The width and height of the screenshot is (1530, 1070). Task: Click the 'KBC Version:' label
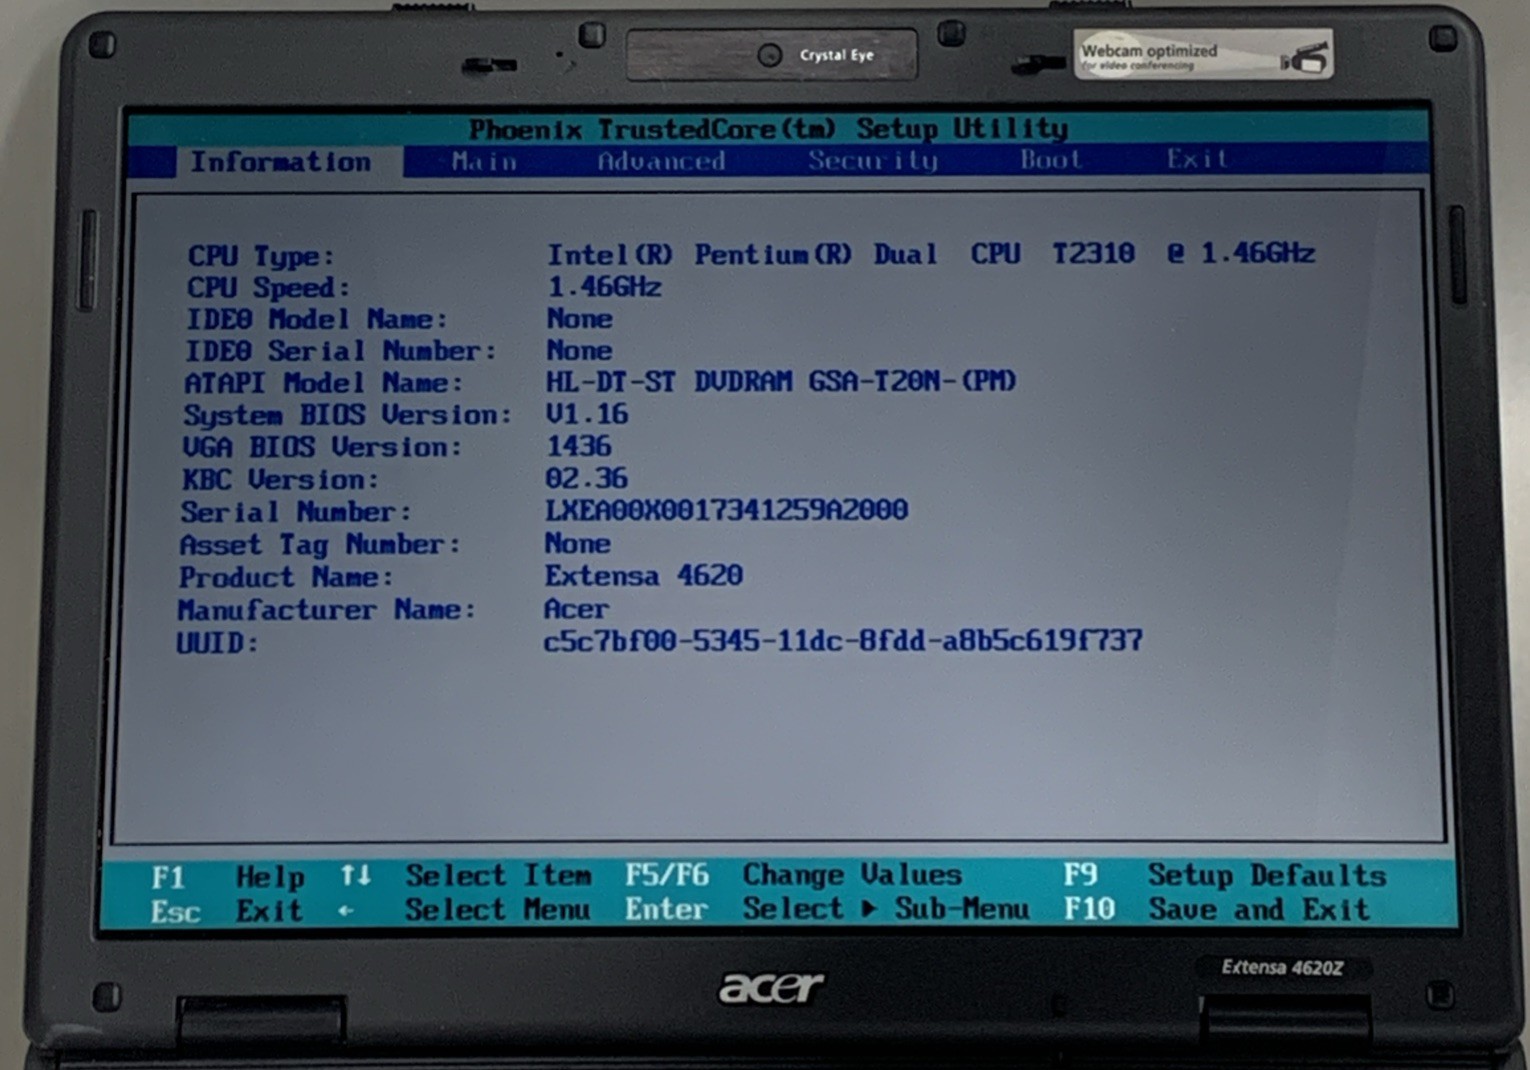(x=281, y=480)
